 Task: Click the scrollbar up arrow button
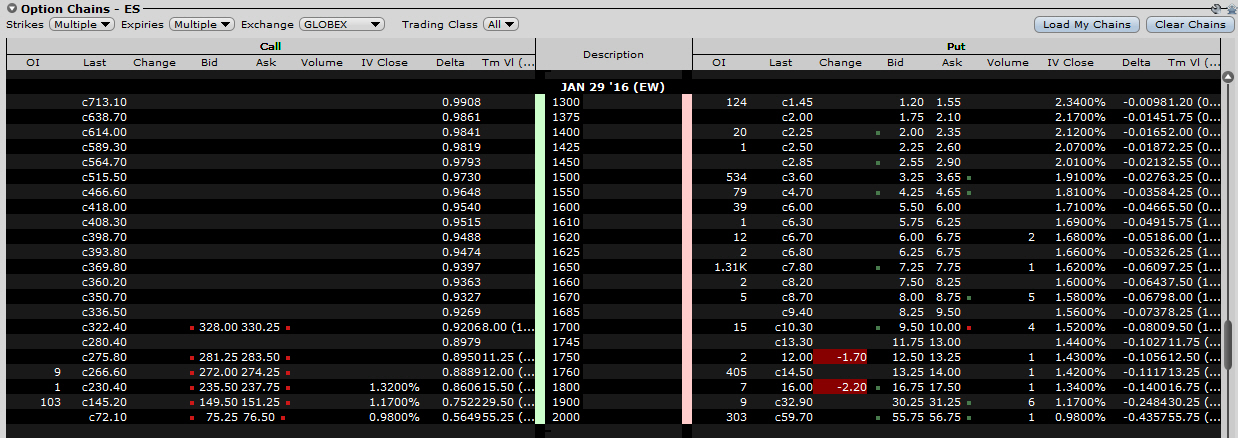click(x=1228, y=77)
